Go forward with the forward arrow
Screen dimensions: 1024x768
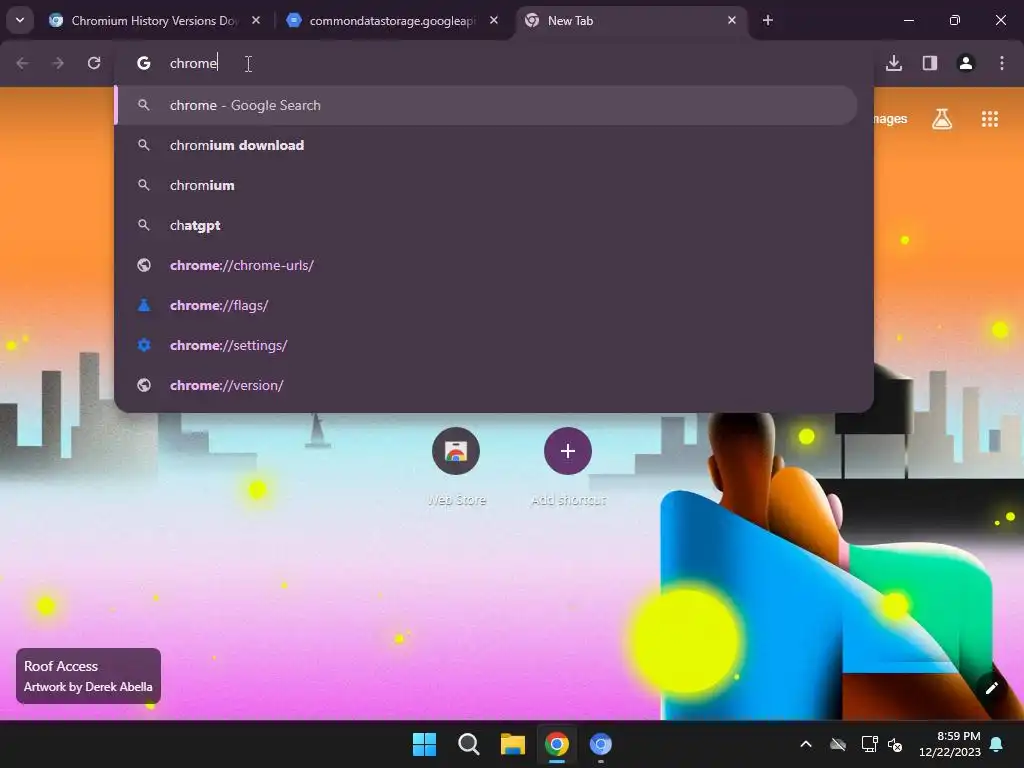point(58,63)
